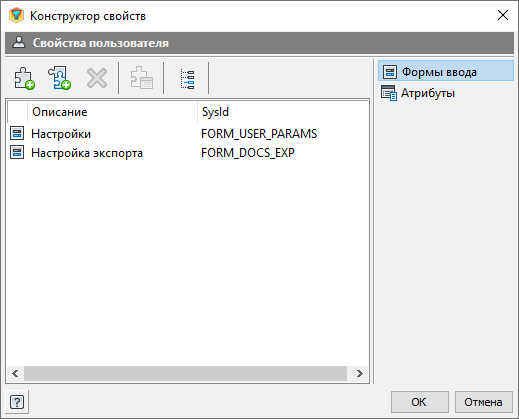Close the Конструктор свойств dialog
The width and height of the screenshot is (519, 419).
point(503,15)
